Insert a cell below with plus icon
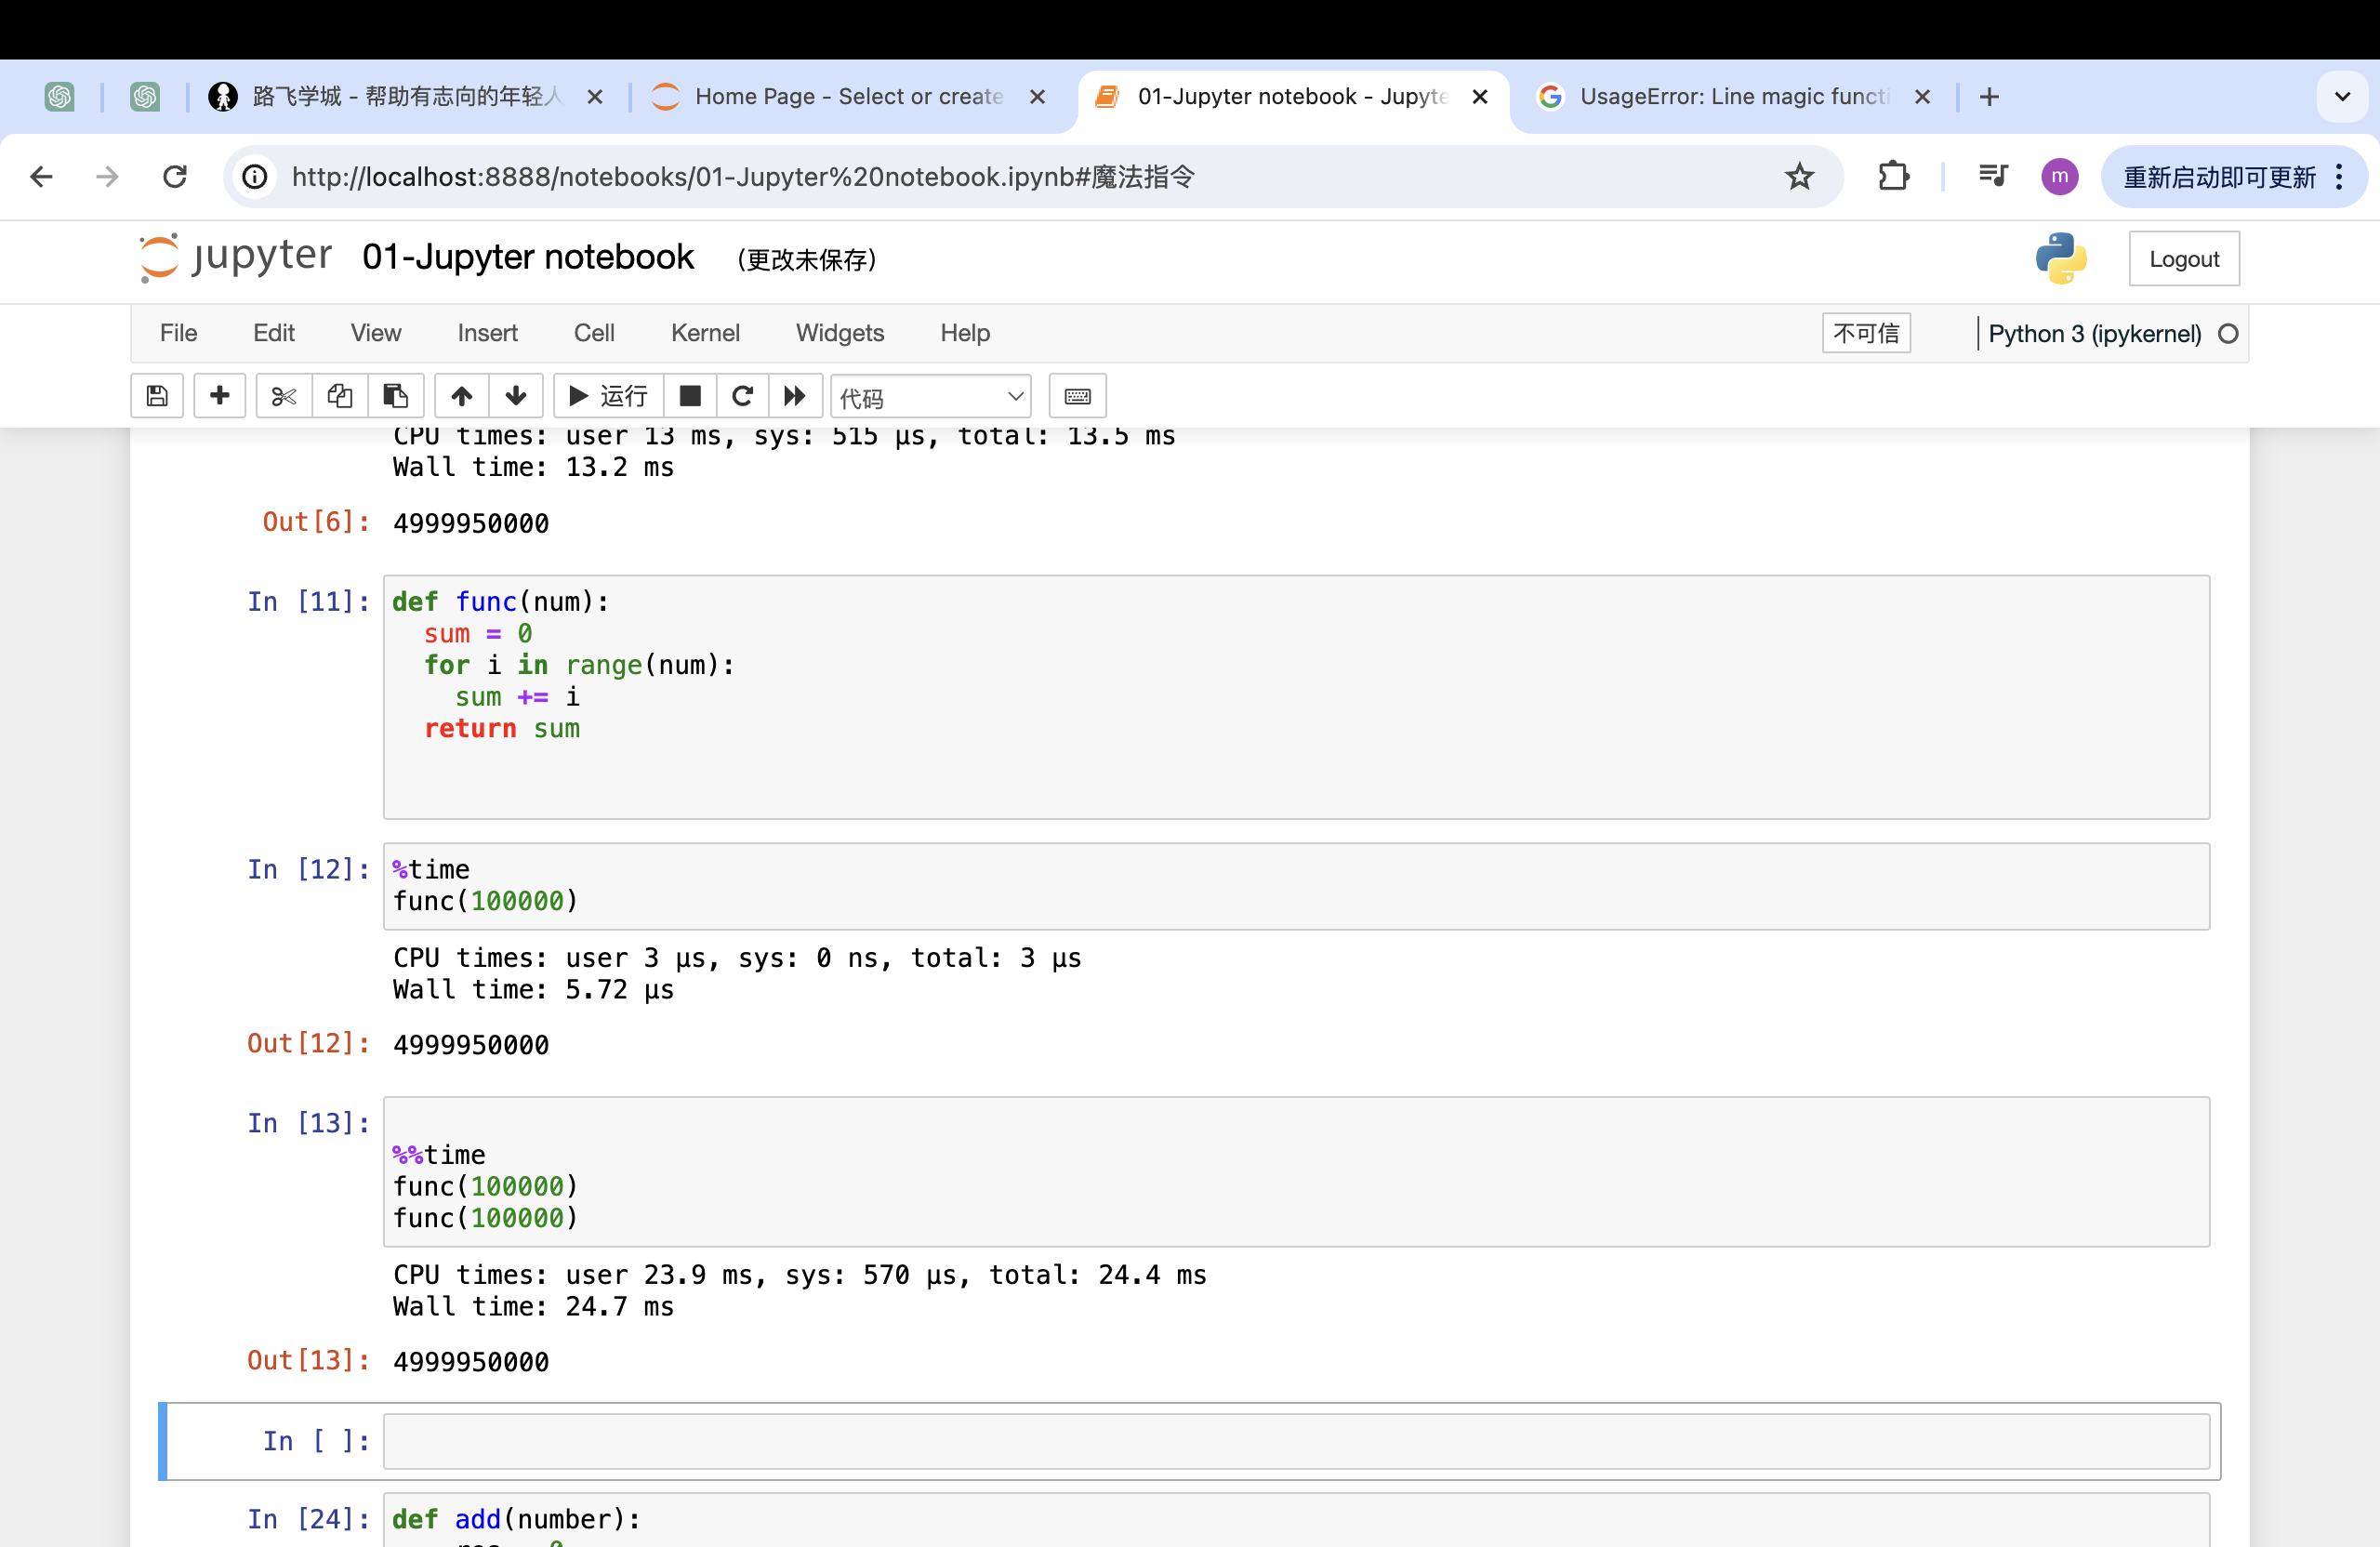The height and width of the screenshot is (1547, 2380). (220, 396)
